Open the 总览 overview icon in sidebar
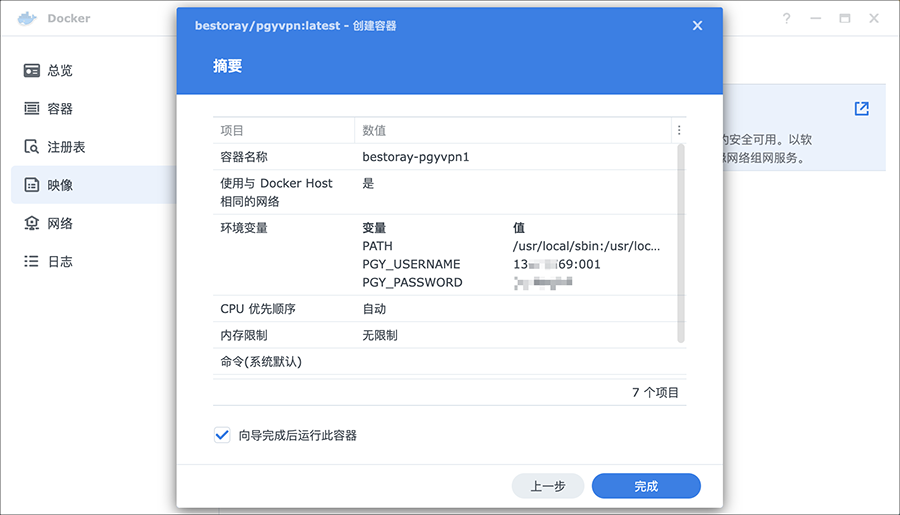Image resolution: width=900 pixels, height=515 pixels. pos(32,70)
